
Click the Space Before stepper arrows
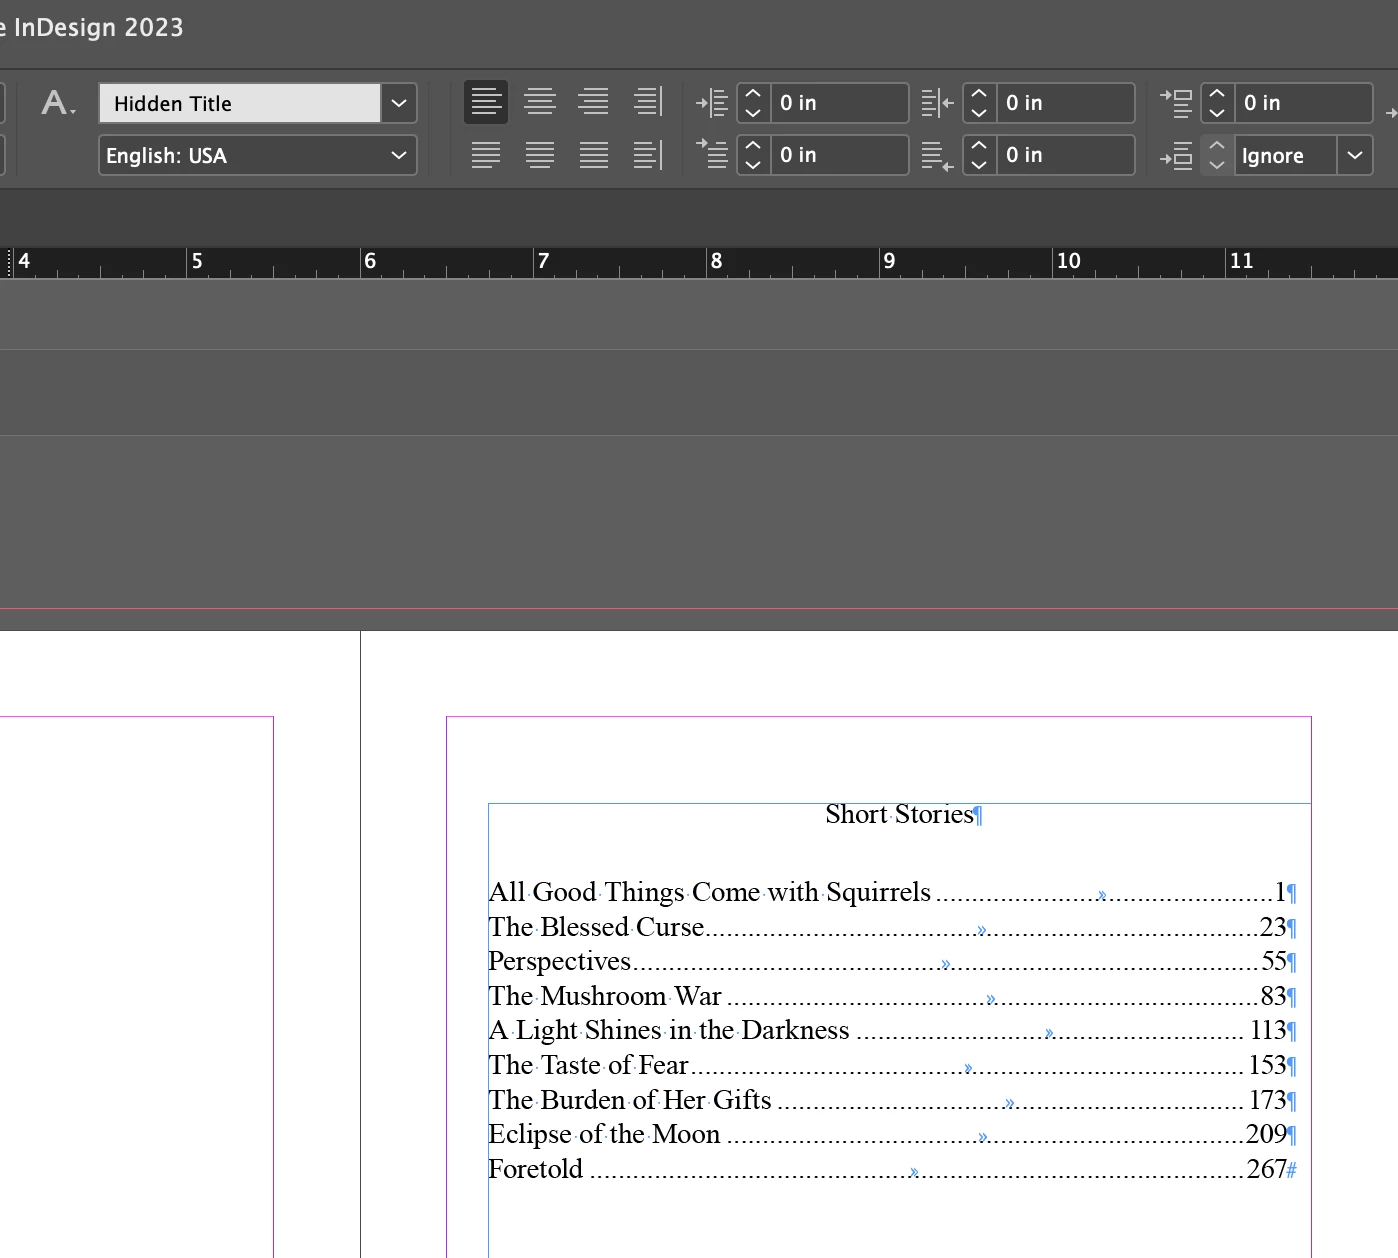(1217, 103)
